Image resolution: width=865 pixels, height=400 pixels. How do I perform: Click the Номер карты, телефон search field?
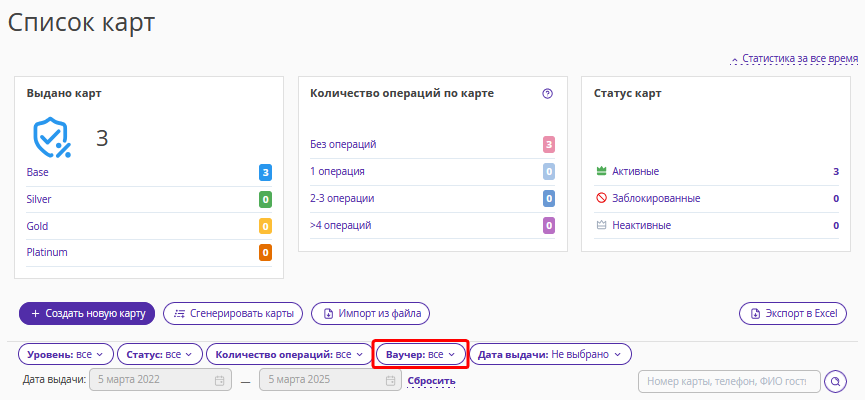click(729, 381)
